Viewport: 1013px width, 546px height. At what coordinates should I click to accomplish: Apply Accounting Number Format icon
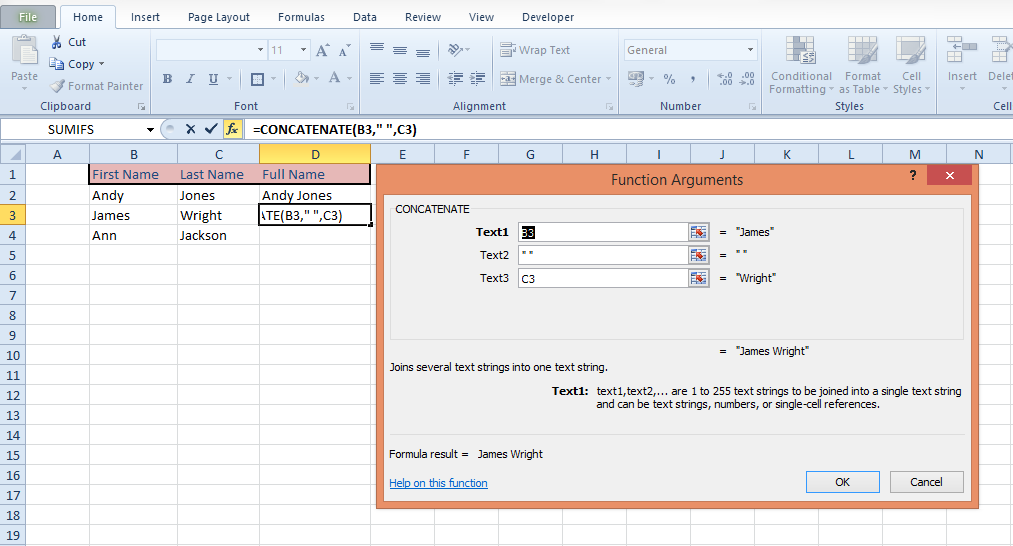point(636,79)
